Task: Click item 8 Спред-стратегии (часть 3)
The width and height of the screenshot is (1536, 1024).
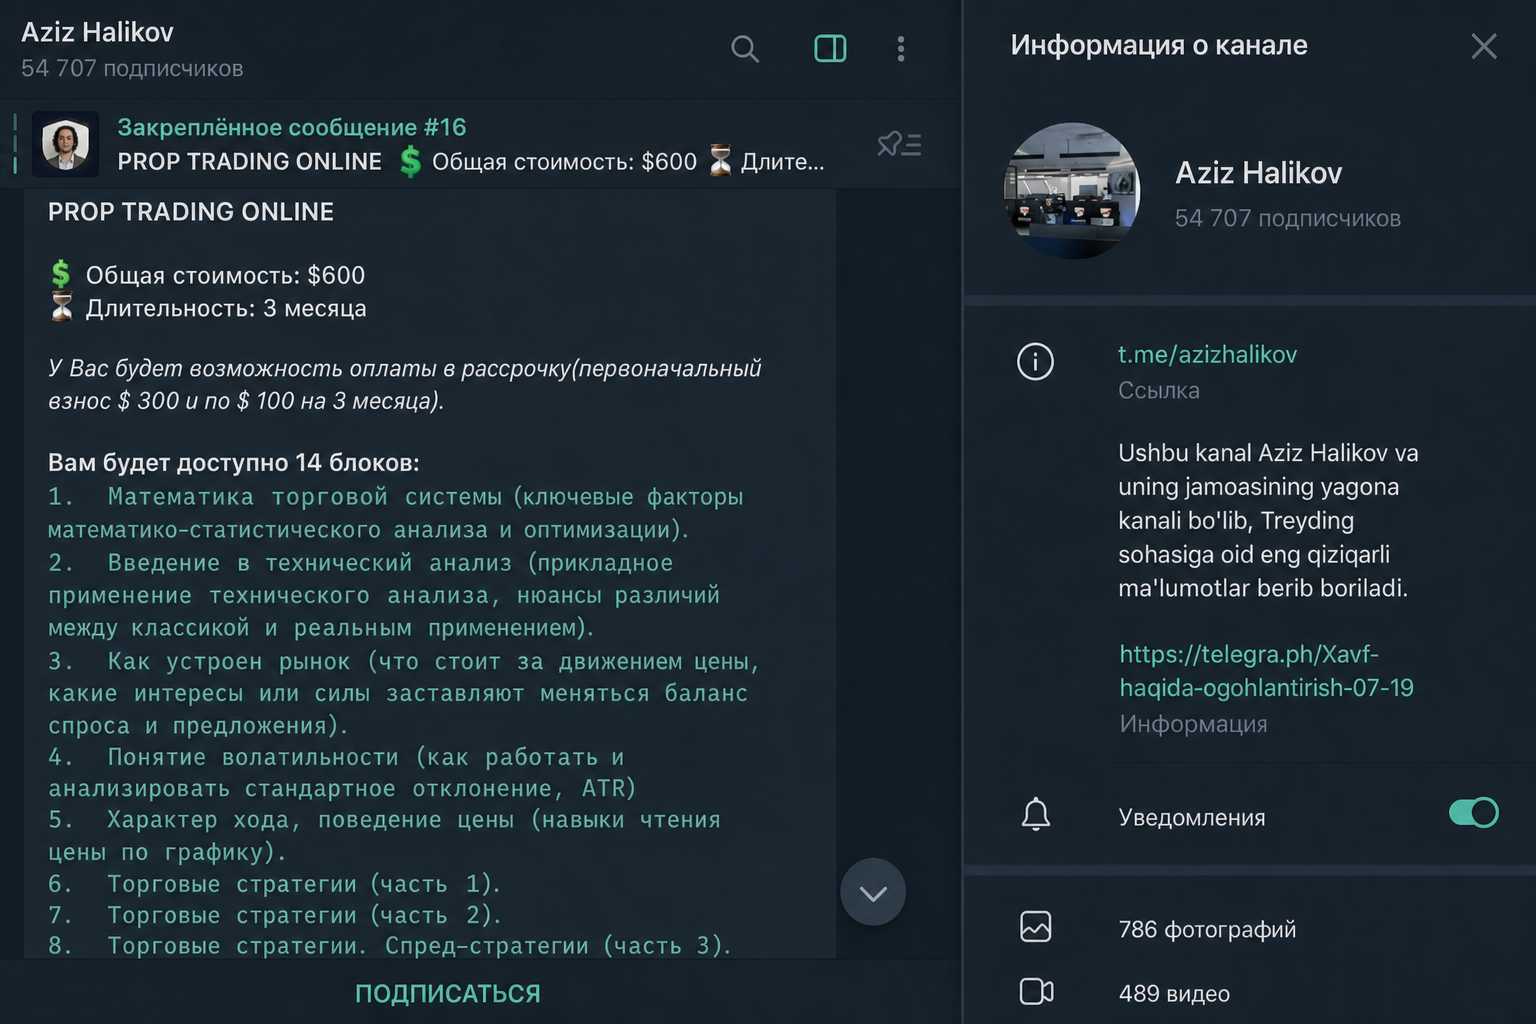Action: tap(390, 946)
